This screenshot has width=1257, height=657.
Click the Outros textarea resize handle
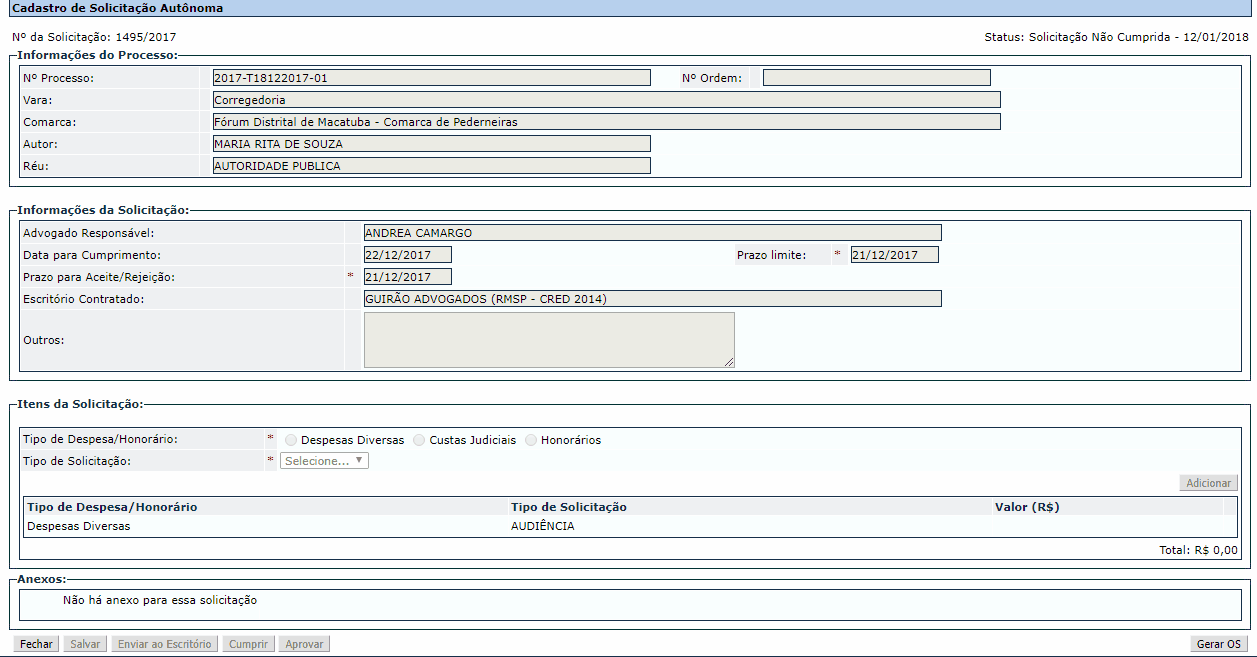point(729,362)
